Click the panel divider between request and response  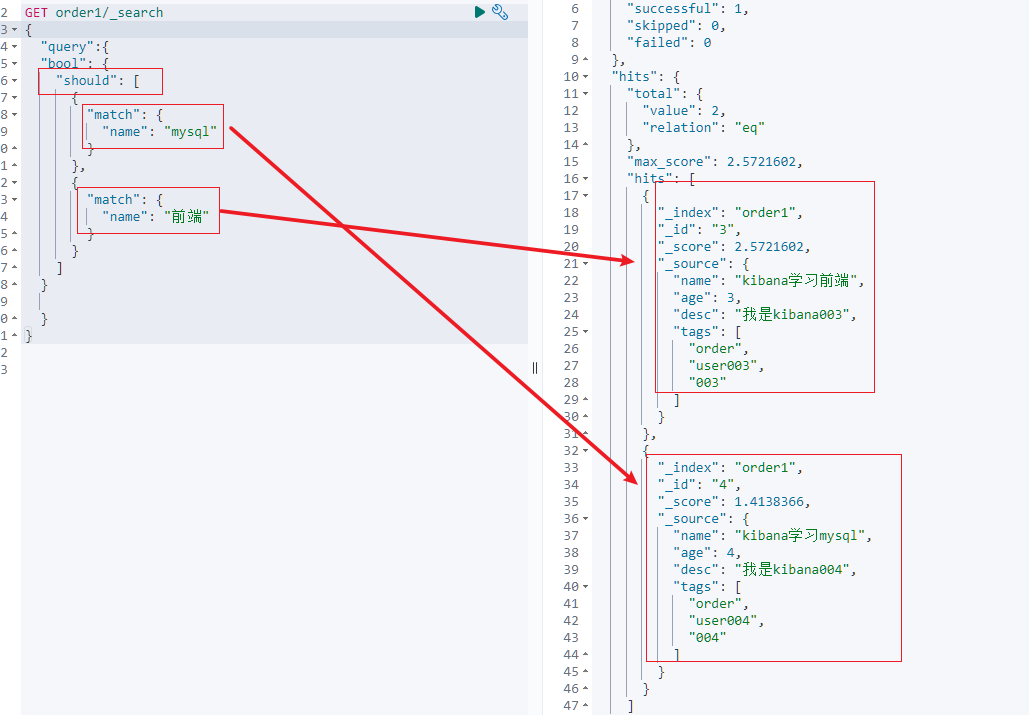(535, 367)
